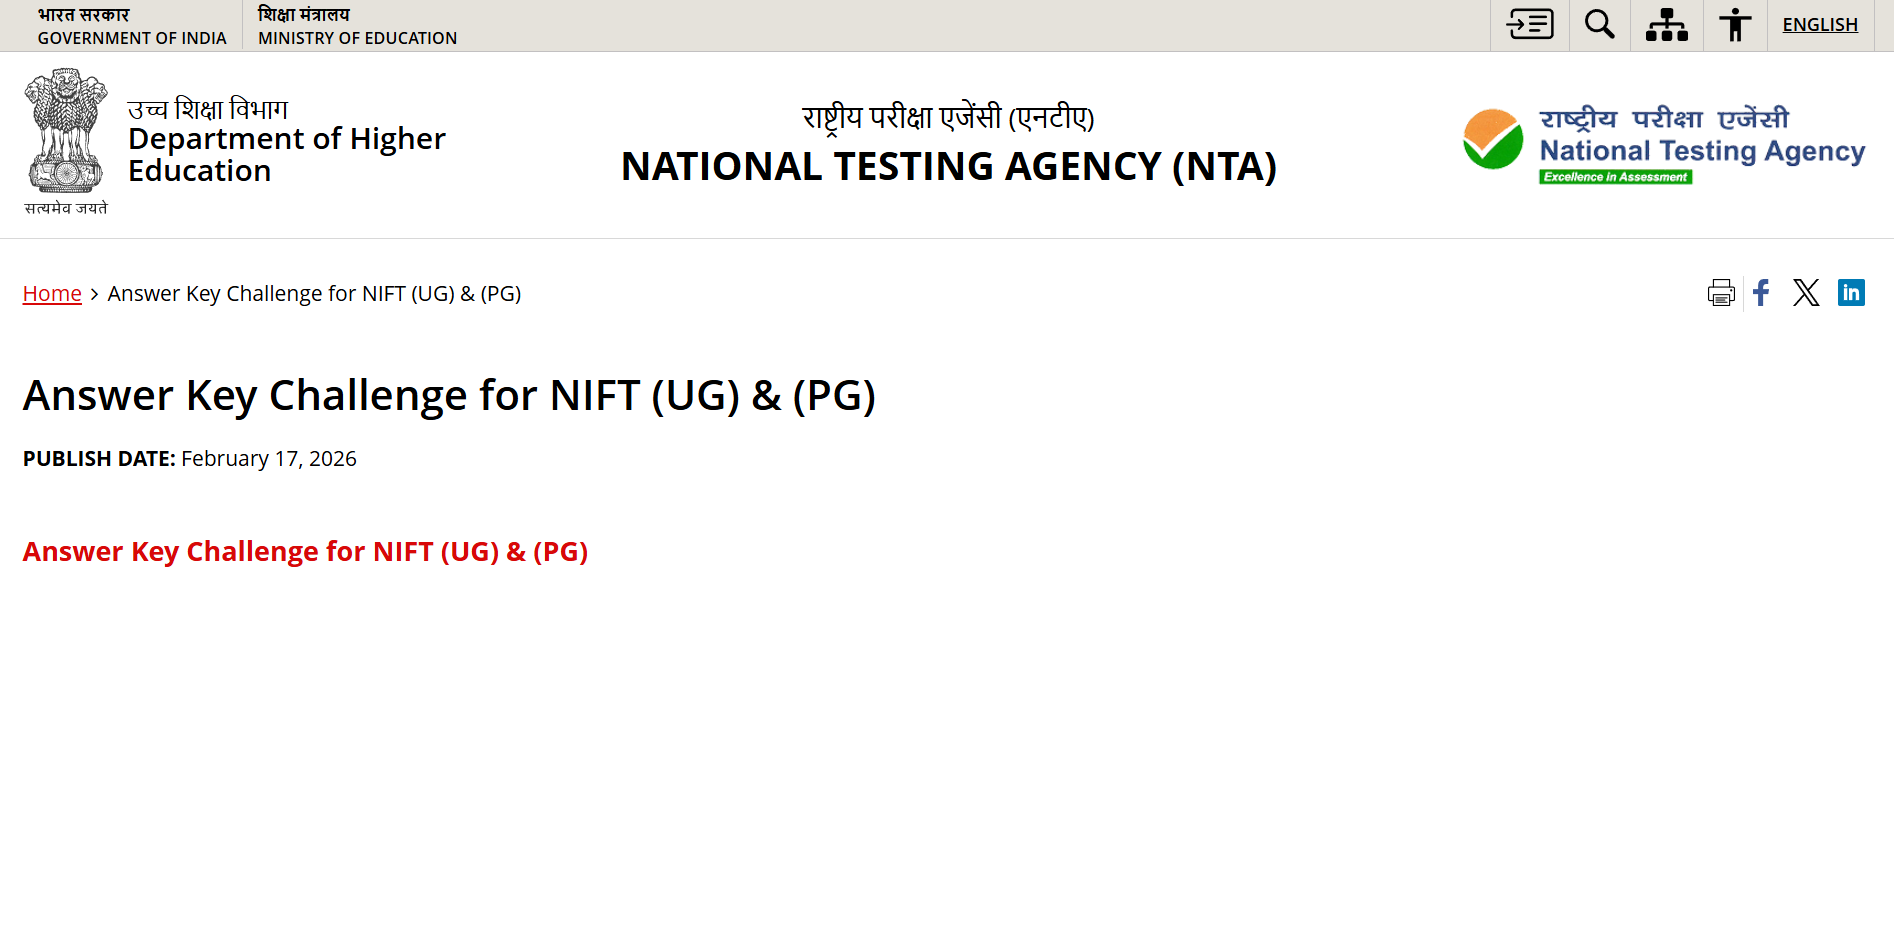Select the breadcrumb entry for NIFT challenge

click(314, 293)
